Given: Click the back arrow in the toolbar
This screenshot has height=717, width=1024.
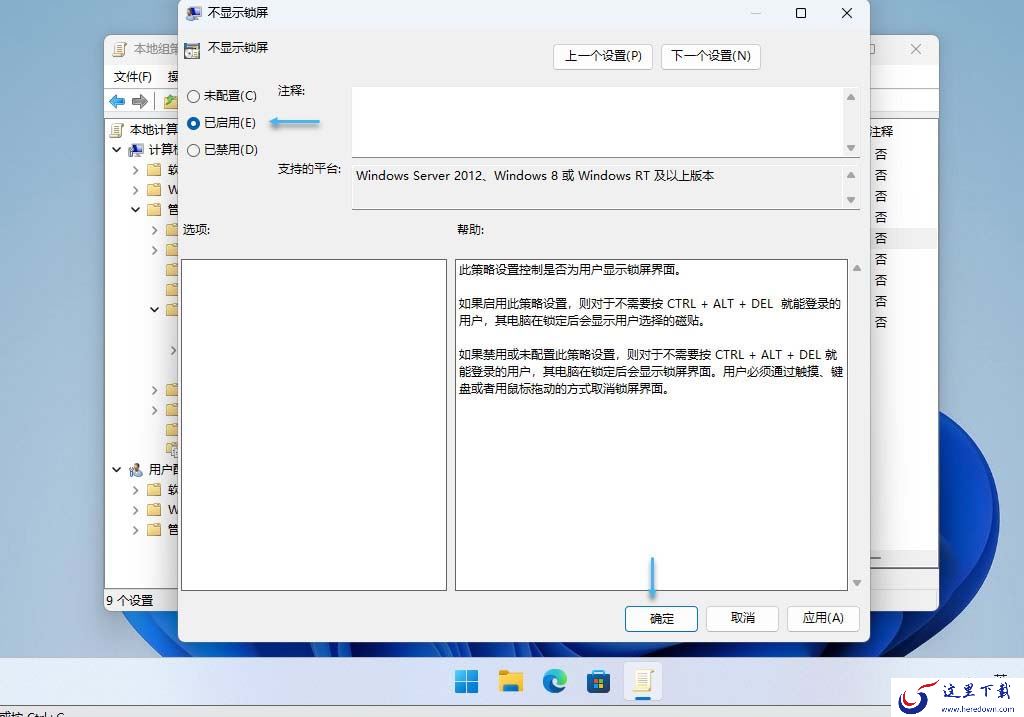Looking at the screenshot, I should click(118, 101).
